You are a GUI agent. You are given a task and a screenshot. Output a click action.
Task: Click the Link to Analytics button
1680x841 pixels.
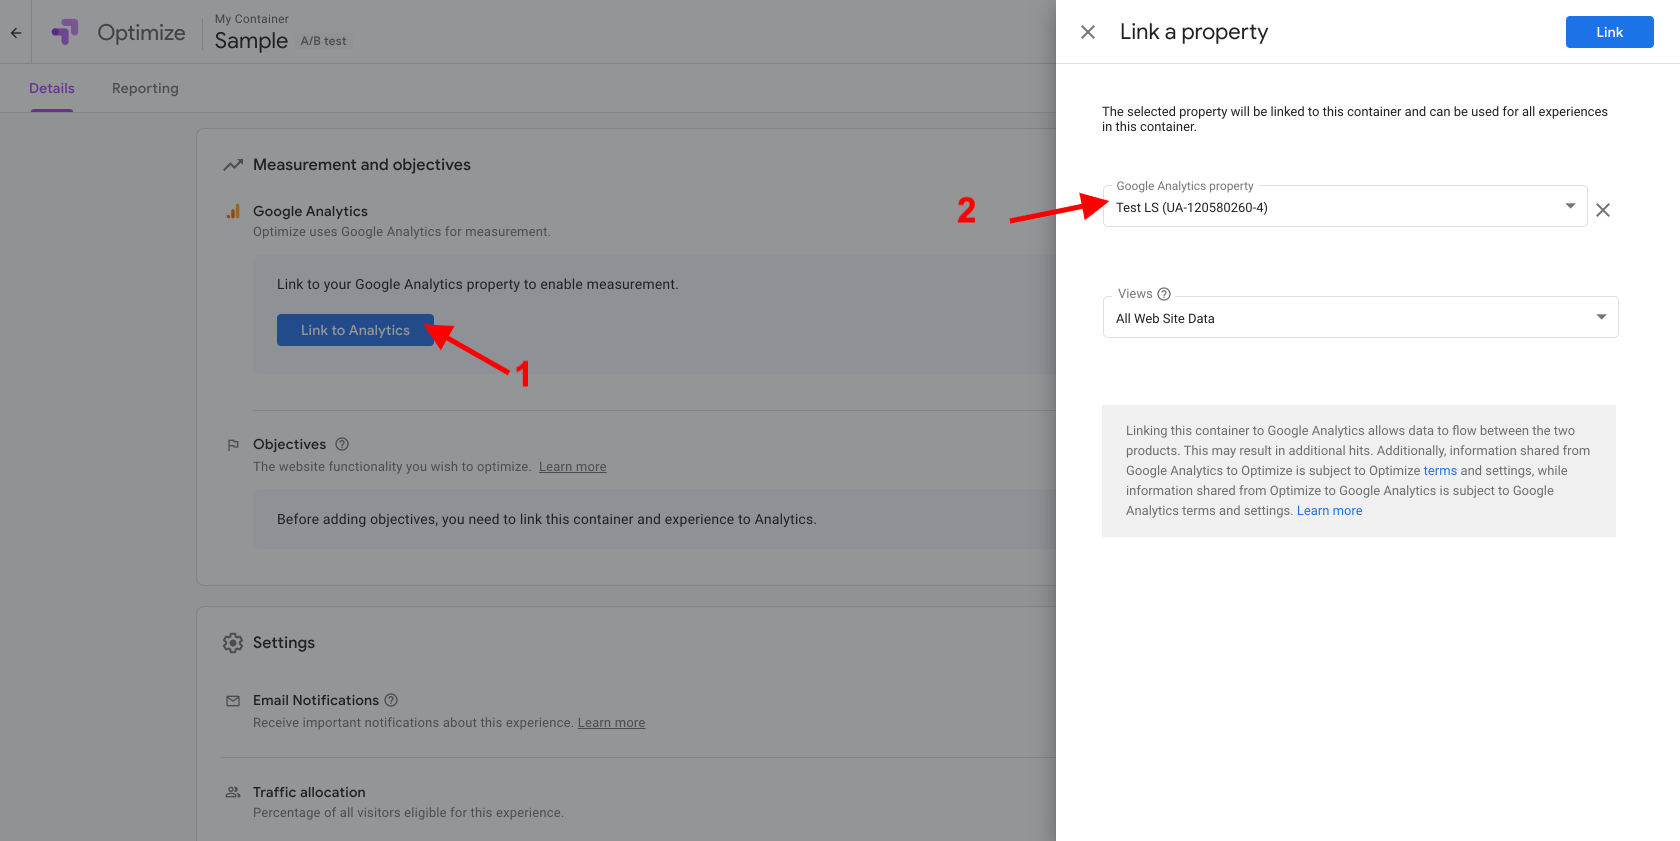point(355,330)
